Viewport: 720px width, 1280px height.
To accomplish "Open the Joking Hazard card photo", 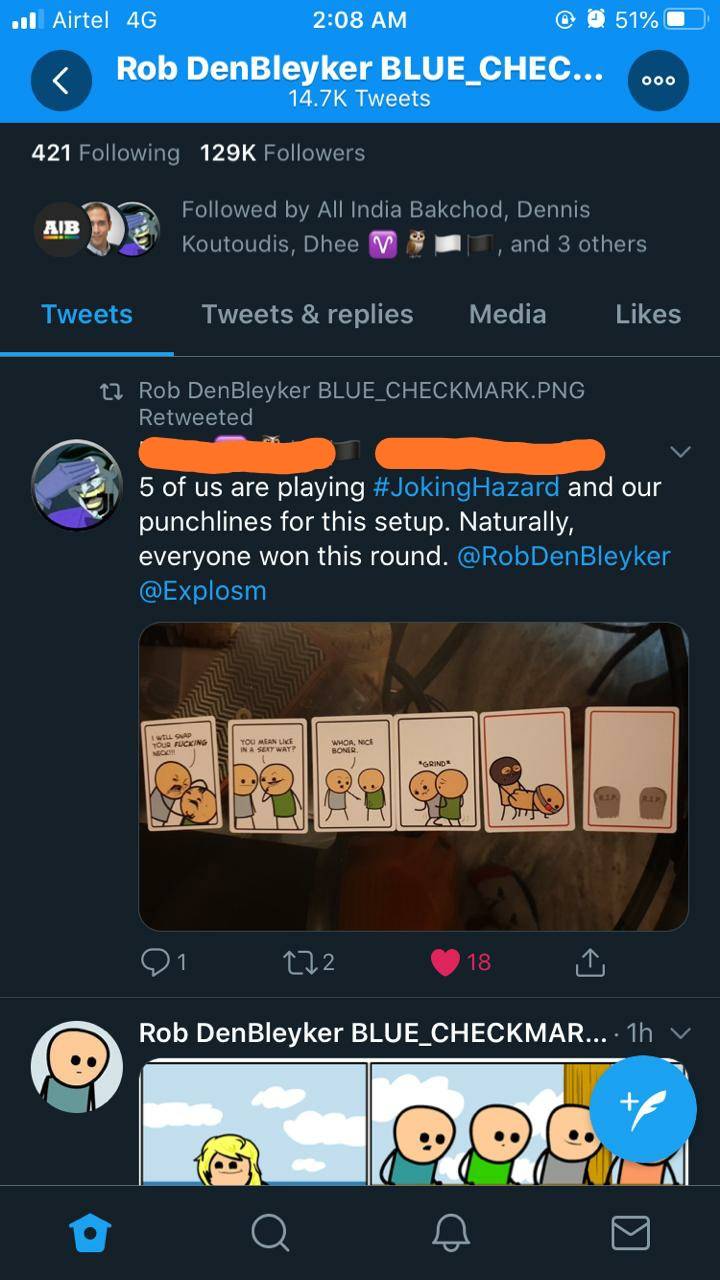I will [413, 777].
